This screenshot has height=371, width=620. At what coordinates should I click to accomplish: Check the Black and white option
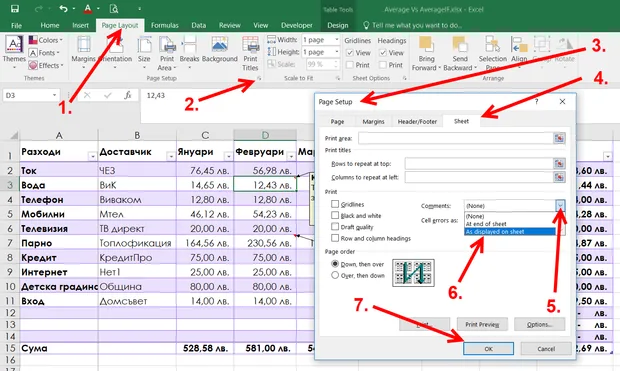click(x=335, y=215)
